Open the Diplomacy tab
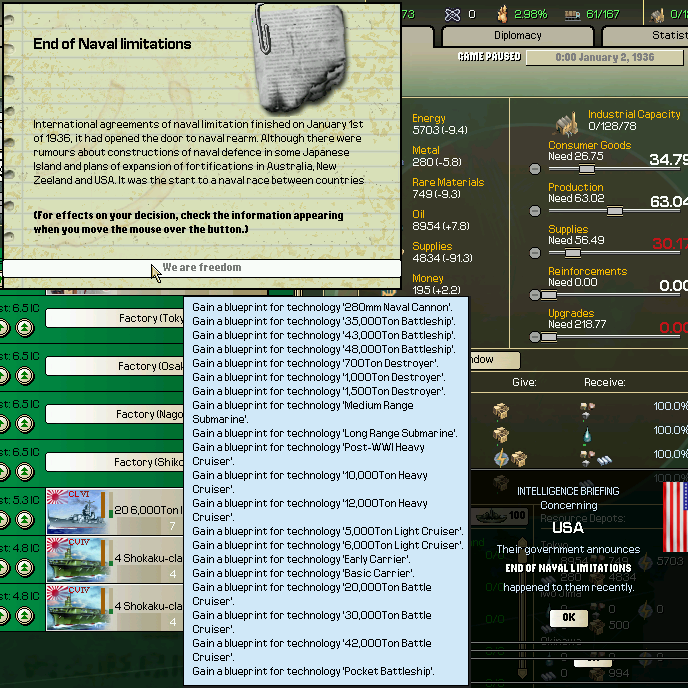Screen dimensions: 688x688 (x=518, y=36)
